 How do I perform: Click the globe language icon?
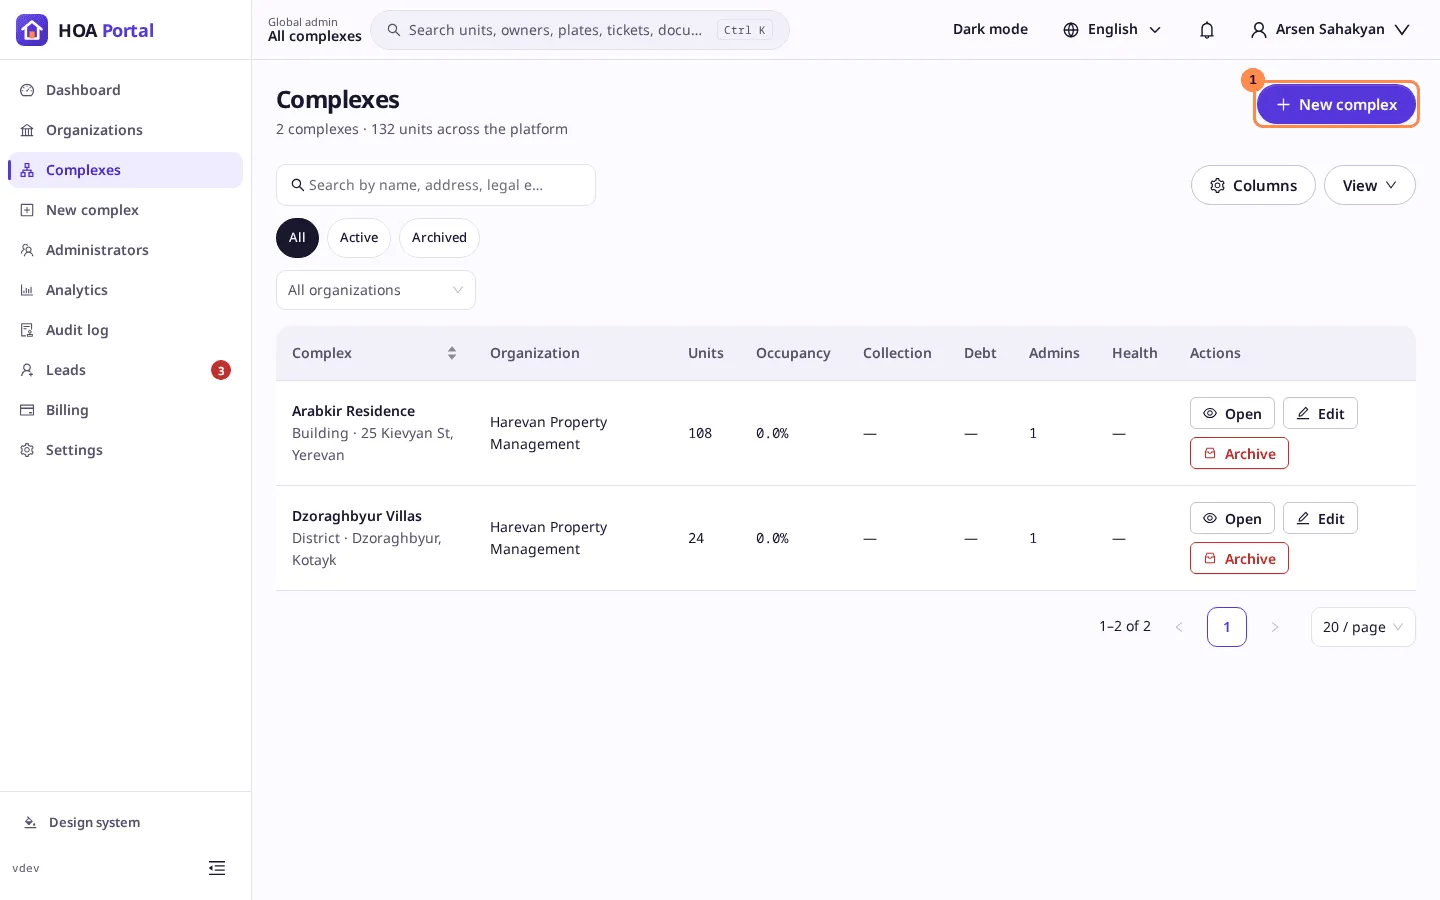1071,30
